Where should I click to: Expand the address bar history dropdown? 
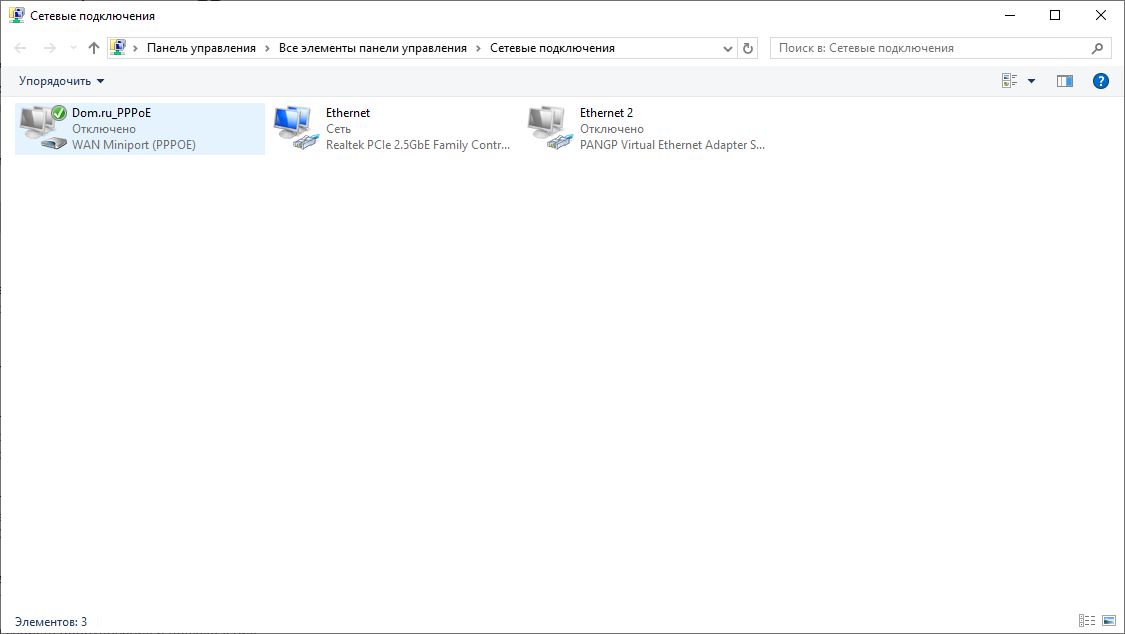click(x=727, y=48)
